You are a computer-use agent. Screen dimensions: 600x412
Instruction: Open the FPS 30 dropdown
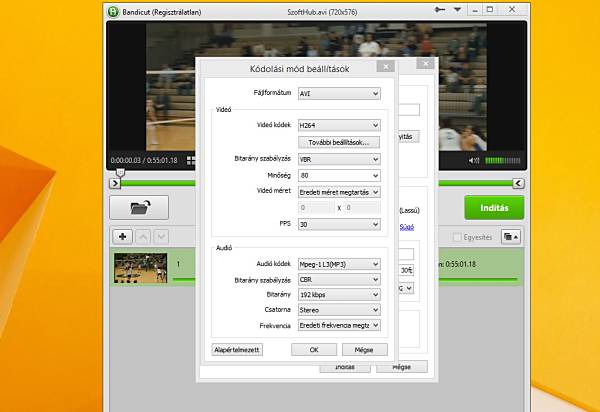coord(339,224)
